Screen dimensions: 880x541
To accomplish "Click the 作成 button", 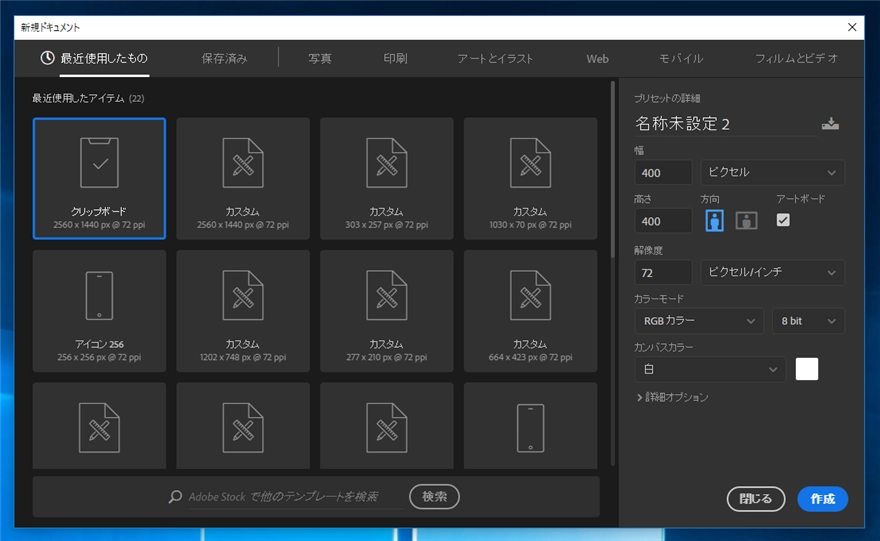I will click(822, 499).
